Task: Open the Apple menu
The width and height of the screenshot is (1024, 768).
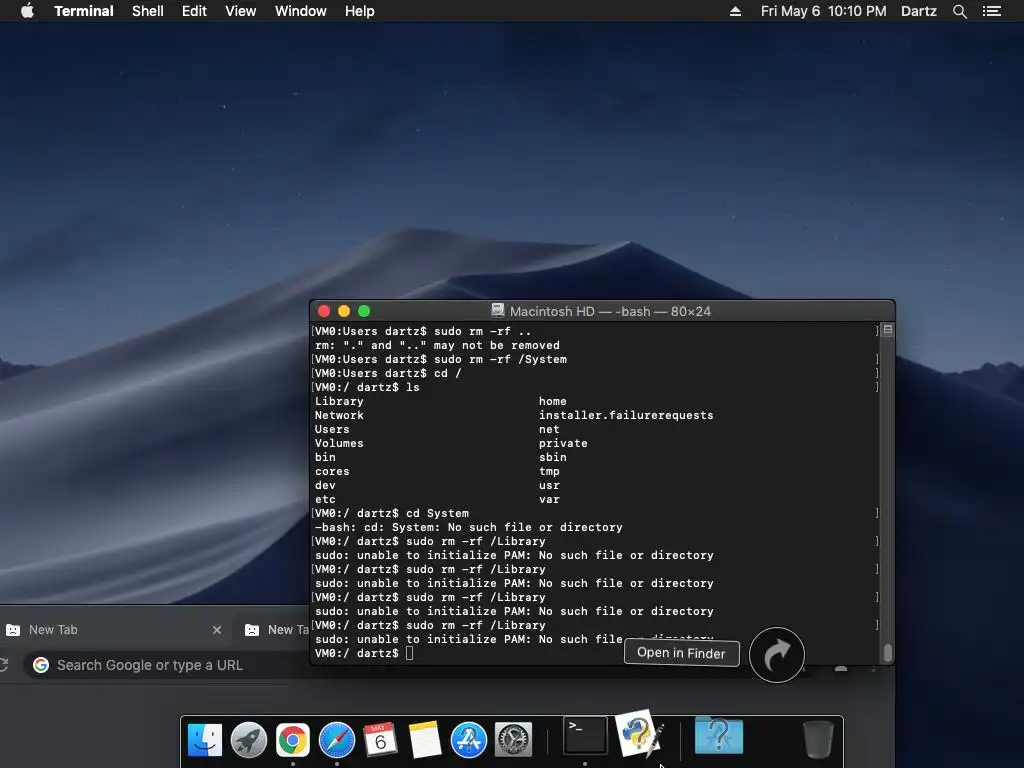Action: (x=27, y=11)
